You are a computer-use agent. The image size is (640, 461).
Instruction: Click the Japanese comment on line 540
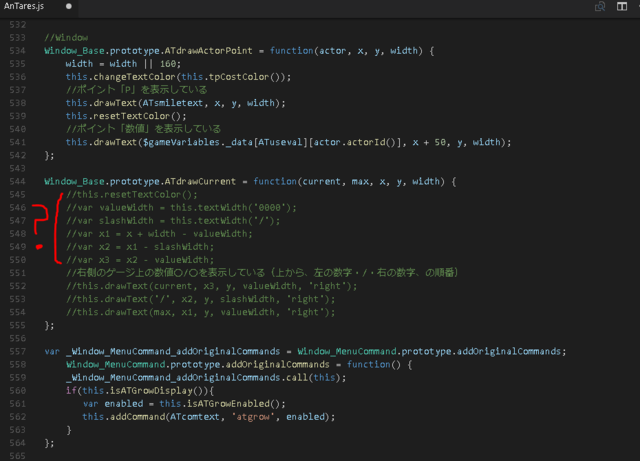[x=143, y=129]
